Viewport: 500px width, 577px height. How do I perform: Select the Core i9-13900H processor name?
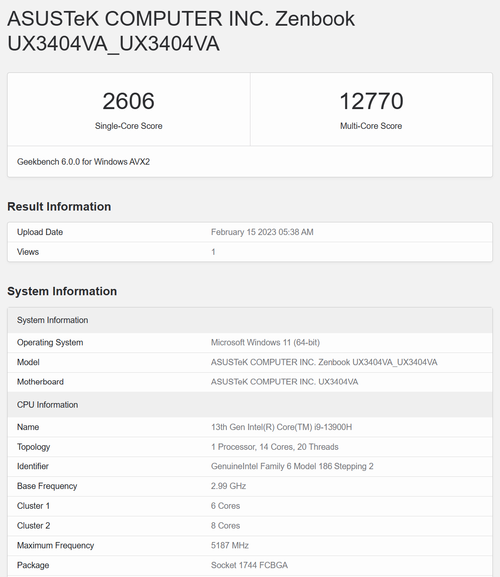click(x=281, y=427)
